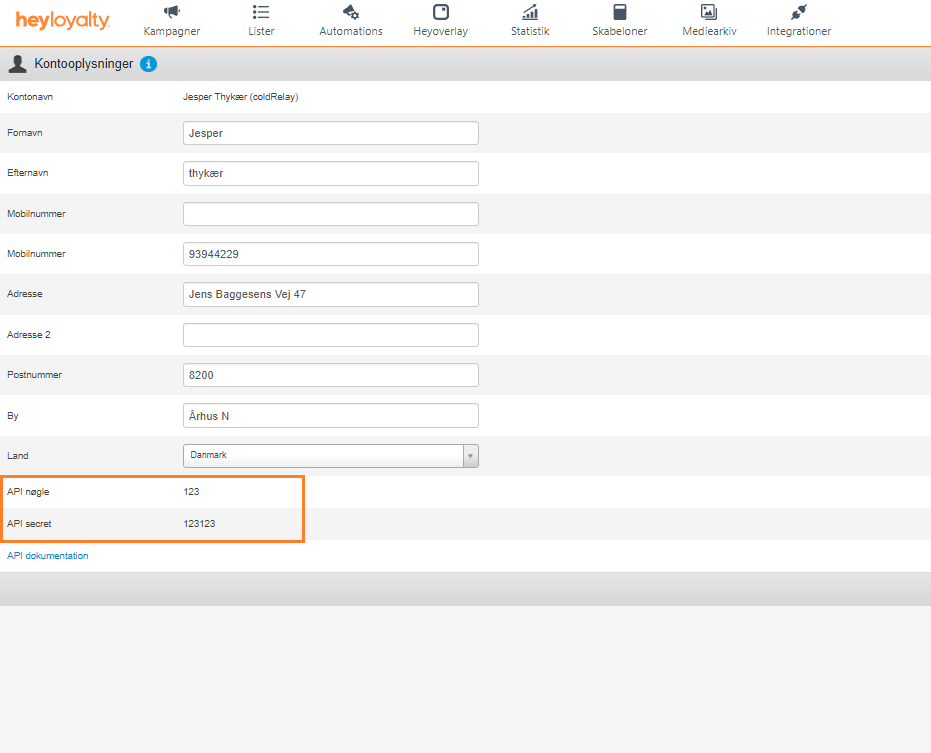
Task: Open the Land dropdown showing Danmark
Action: pyautogui.click(x=331, y=455)
